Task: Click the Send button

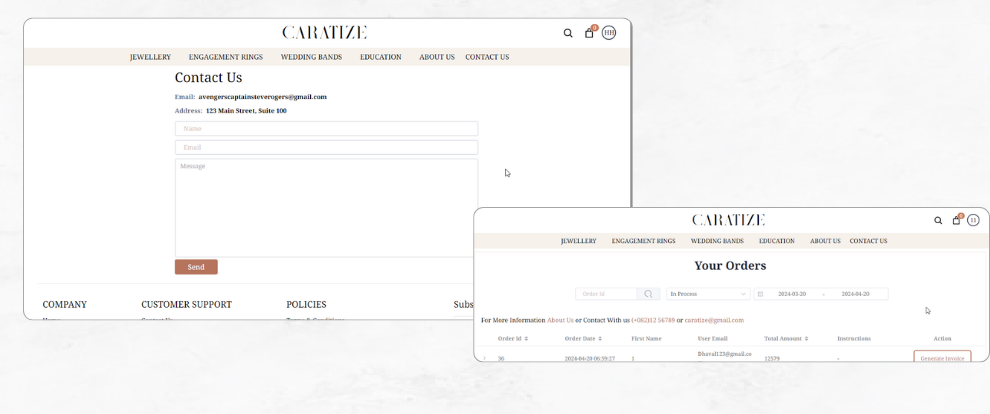Action: click(196, 267)
